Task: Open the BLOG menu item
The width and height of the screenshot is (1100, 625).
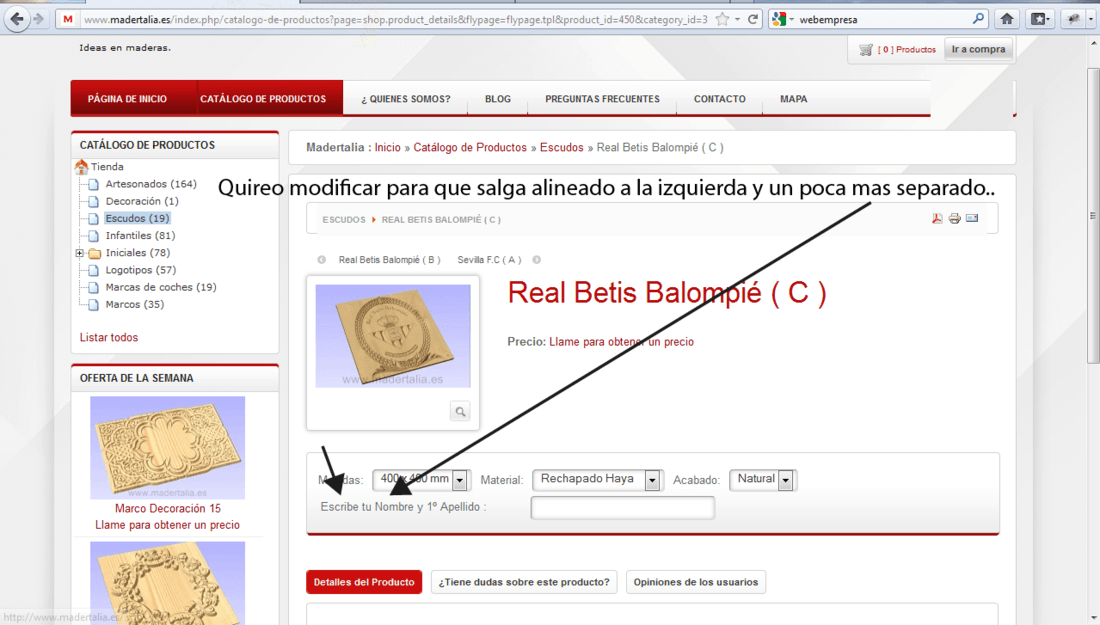Action: pos(498,99)
